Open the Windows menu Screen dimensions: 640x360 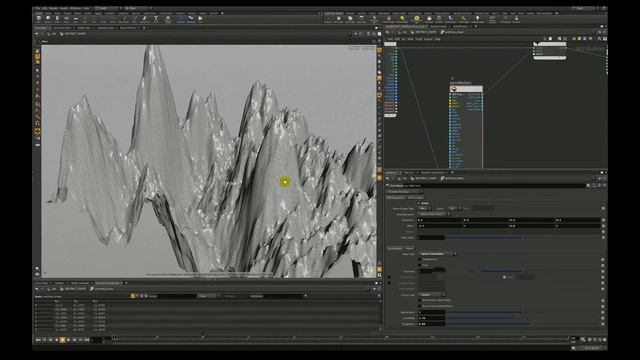pos(75,8)
